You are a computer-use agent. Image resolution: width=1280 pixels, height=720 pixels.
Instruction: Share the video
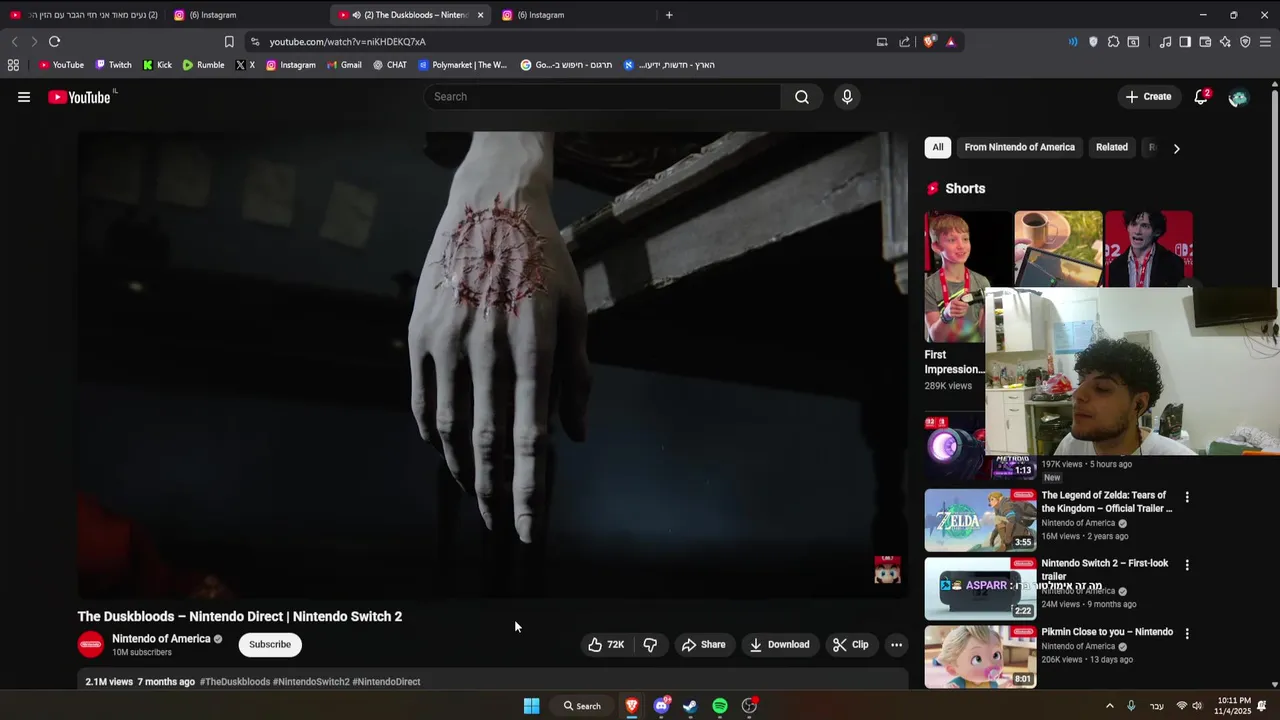[703, 645]
